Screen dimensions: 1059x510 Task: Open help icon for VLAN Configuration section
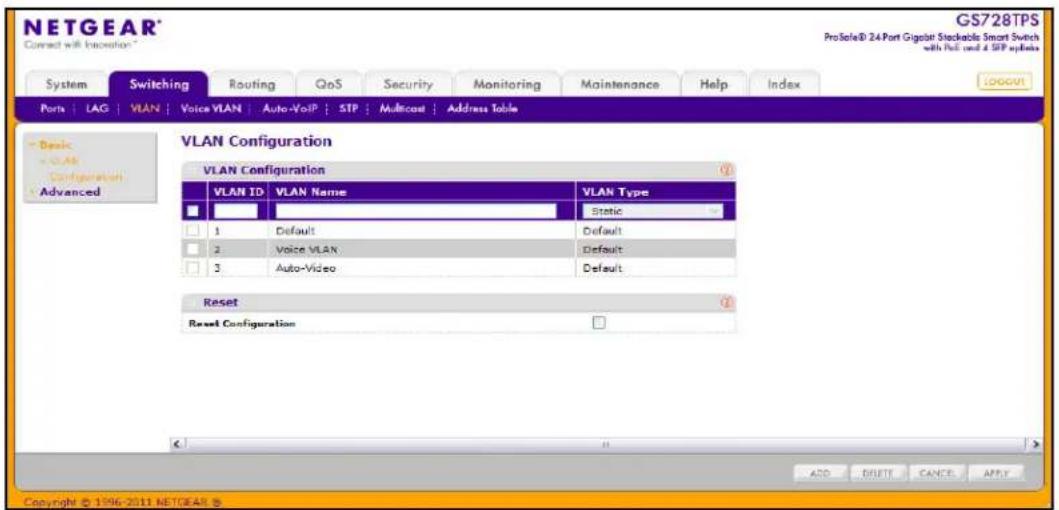tap(728, 171)
